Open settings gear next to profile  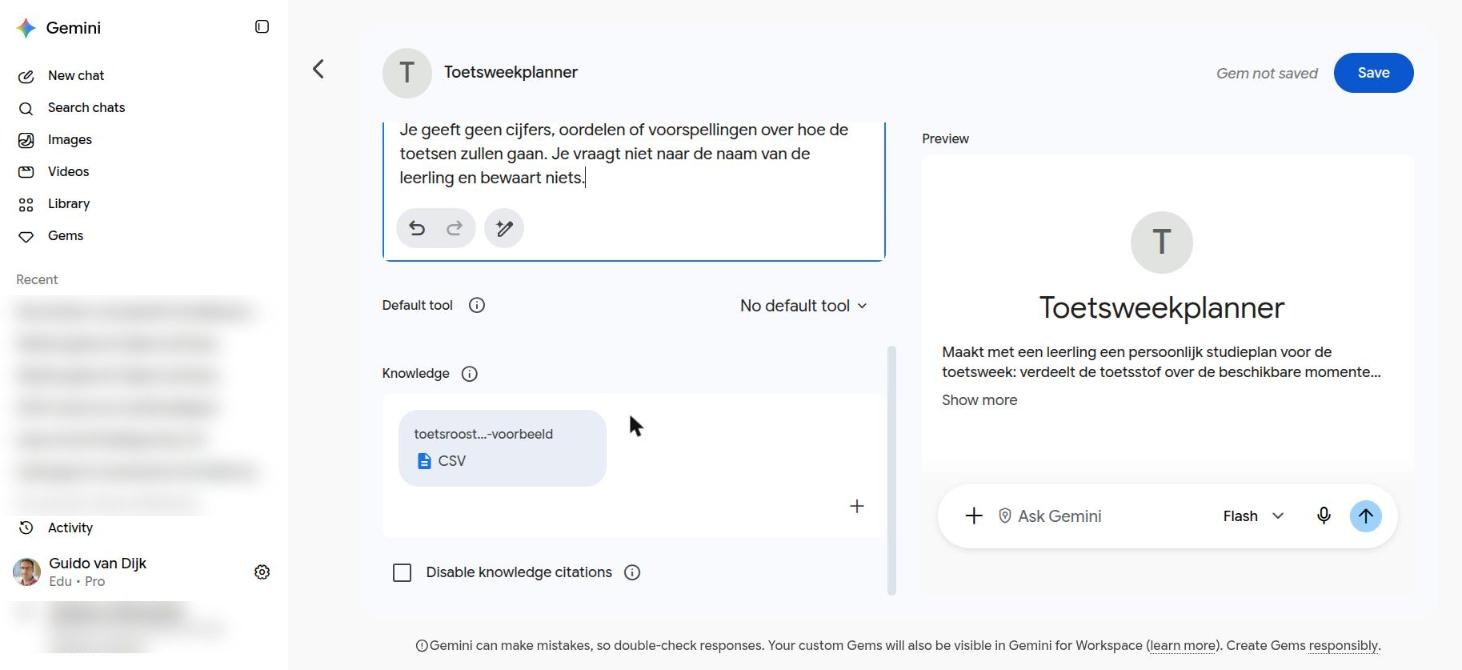(262, 572)
